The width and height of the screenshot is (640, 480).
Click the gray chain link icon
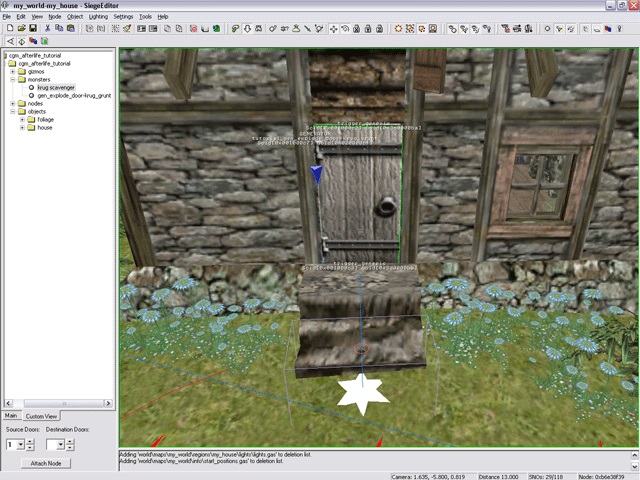[x=452, y=29]
